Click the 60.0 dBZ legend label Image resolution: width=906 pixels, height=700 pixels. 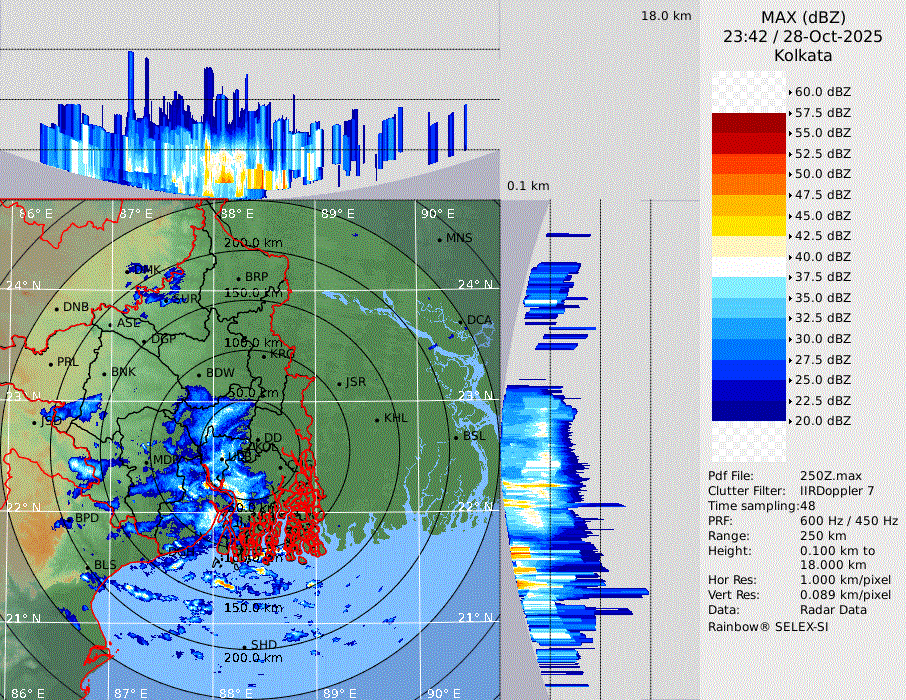822,92
